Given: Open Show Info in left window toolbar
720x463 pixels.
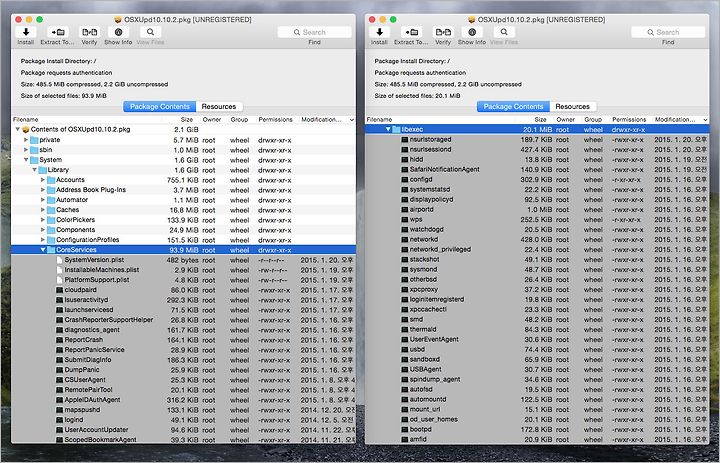Looking at the screenshot, I should coord(118,32).
